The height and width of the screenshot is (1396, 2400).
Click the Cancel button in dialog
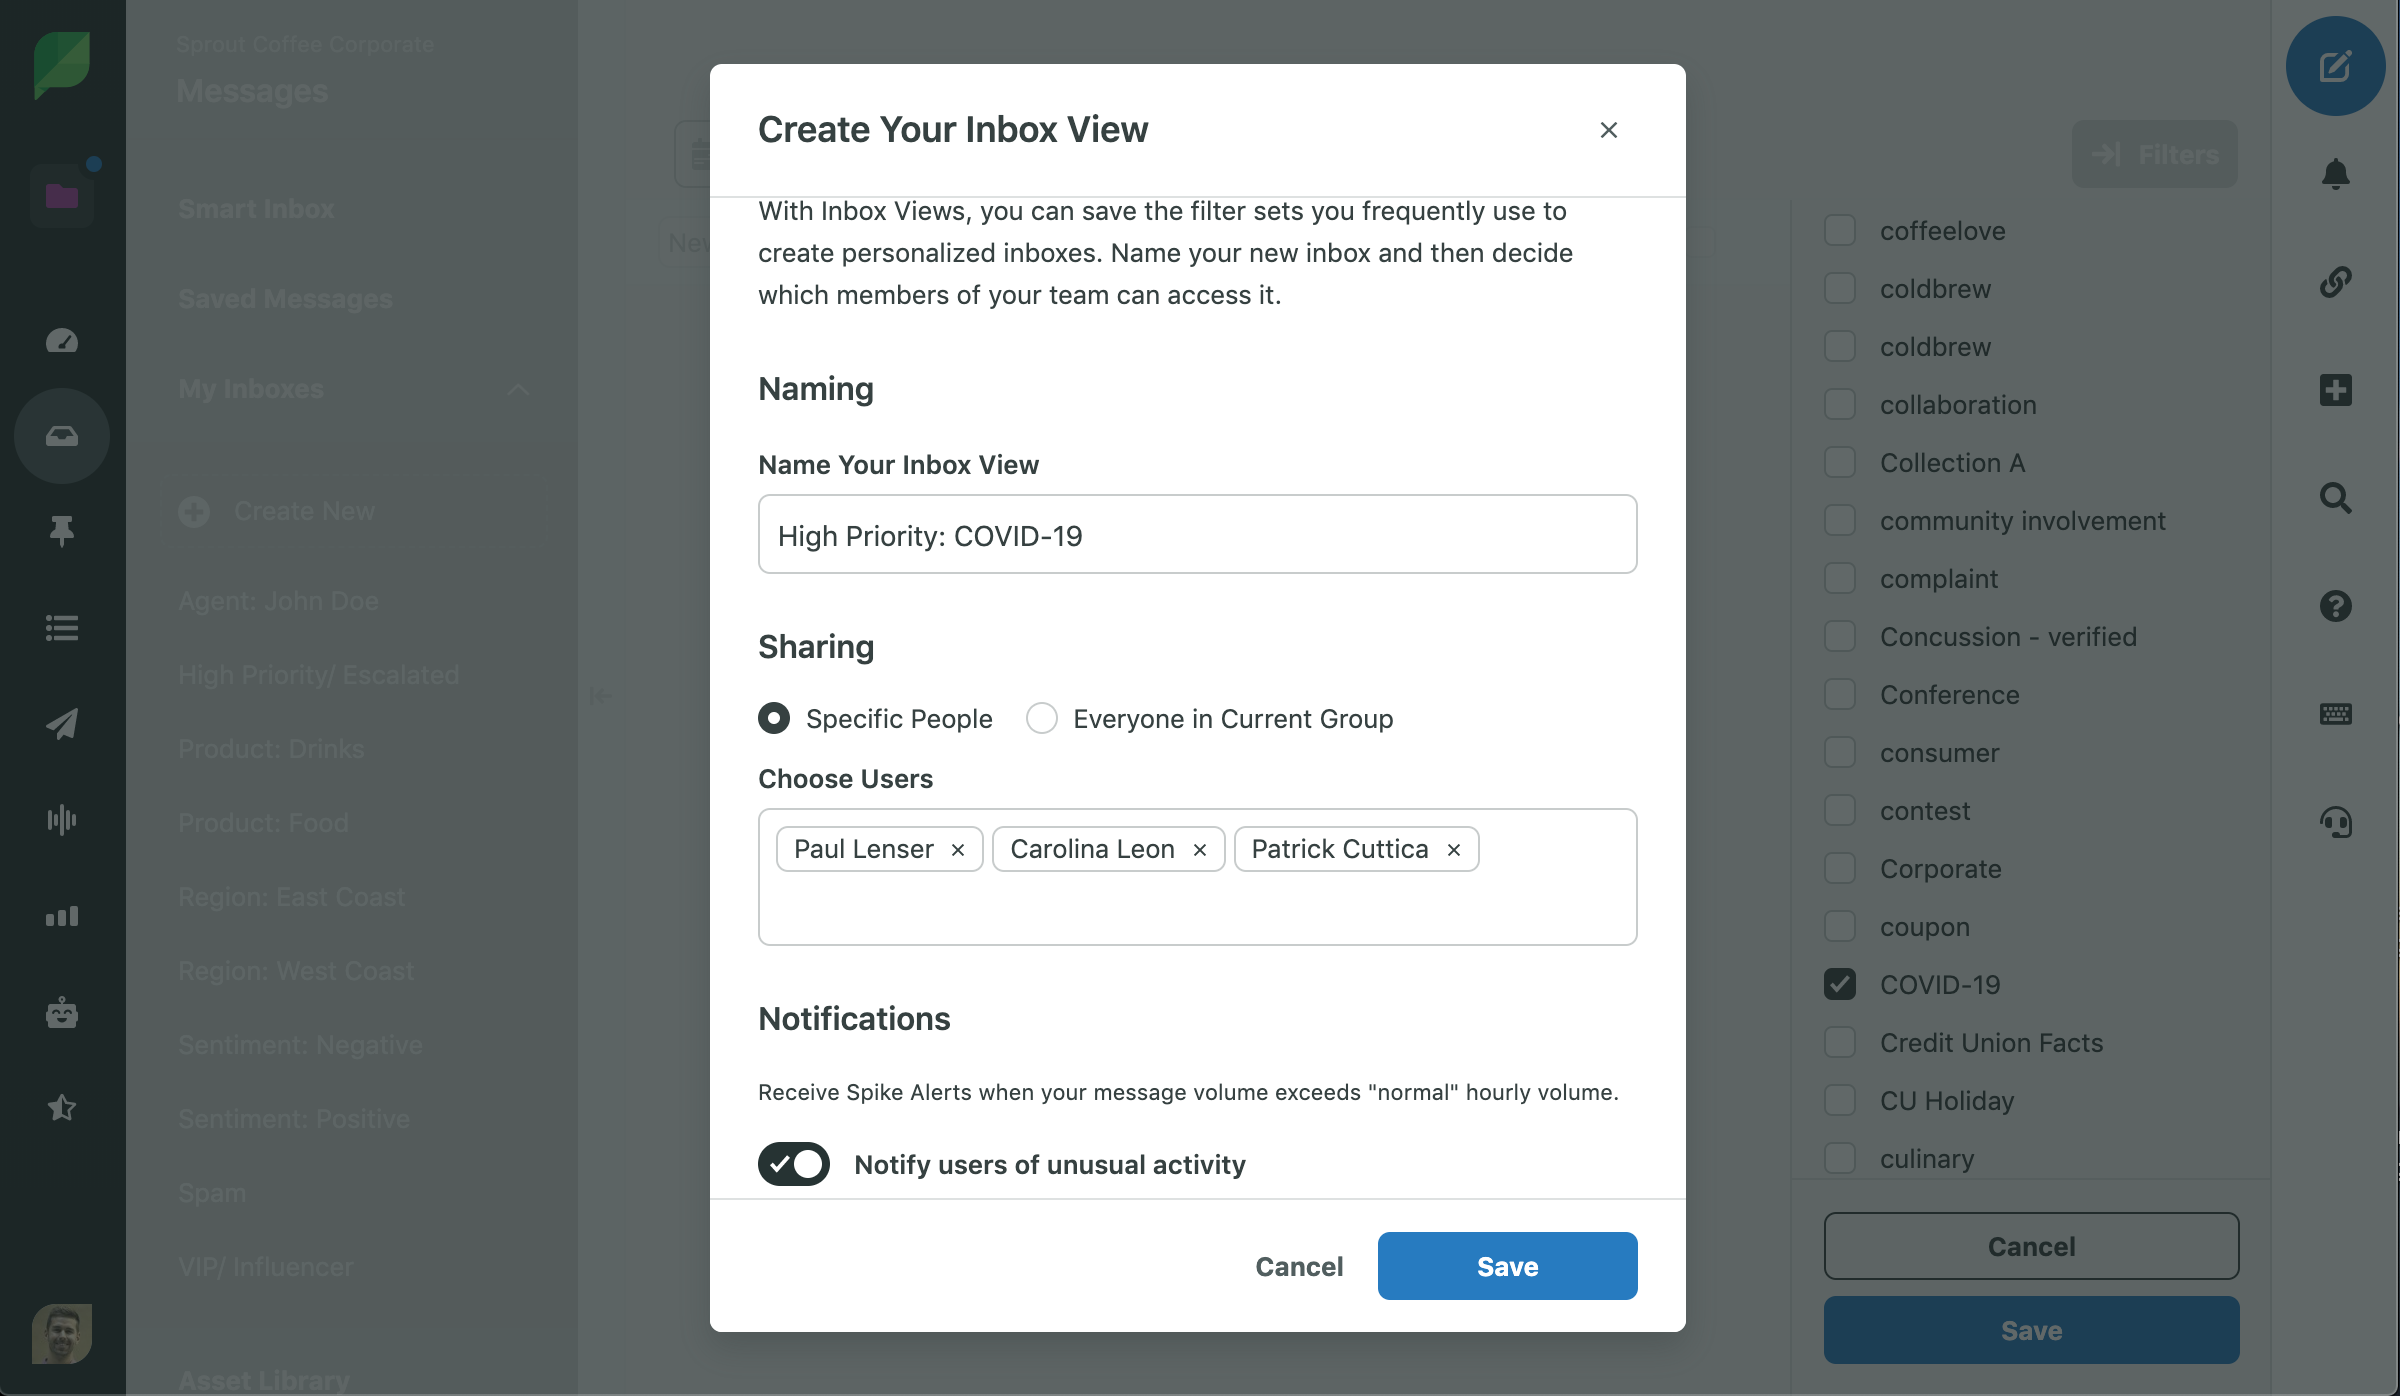tap(1300, 1265)
